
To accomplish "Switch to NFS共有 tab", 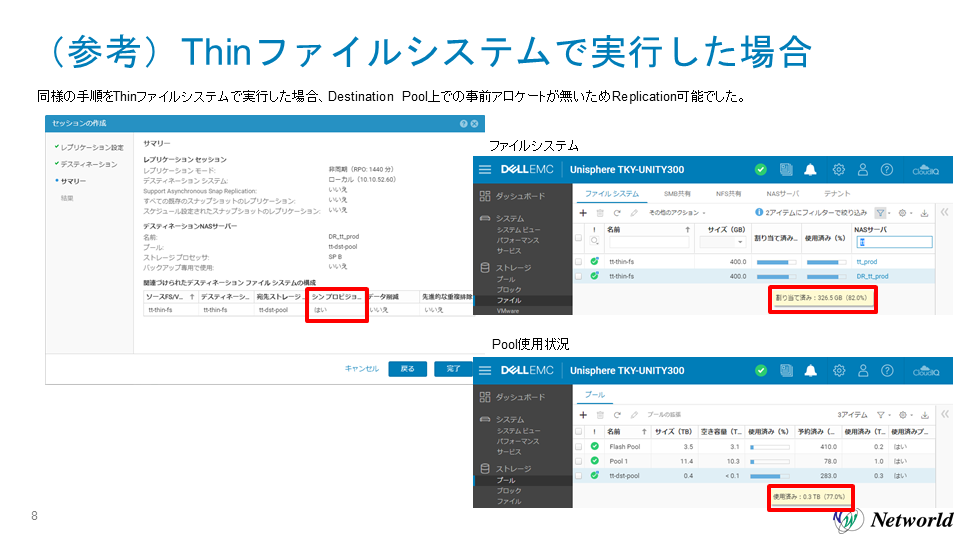I will (x=729, y=193).
